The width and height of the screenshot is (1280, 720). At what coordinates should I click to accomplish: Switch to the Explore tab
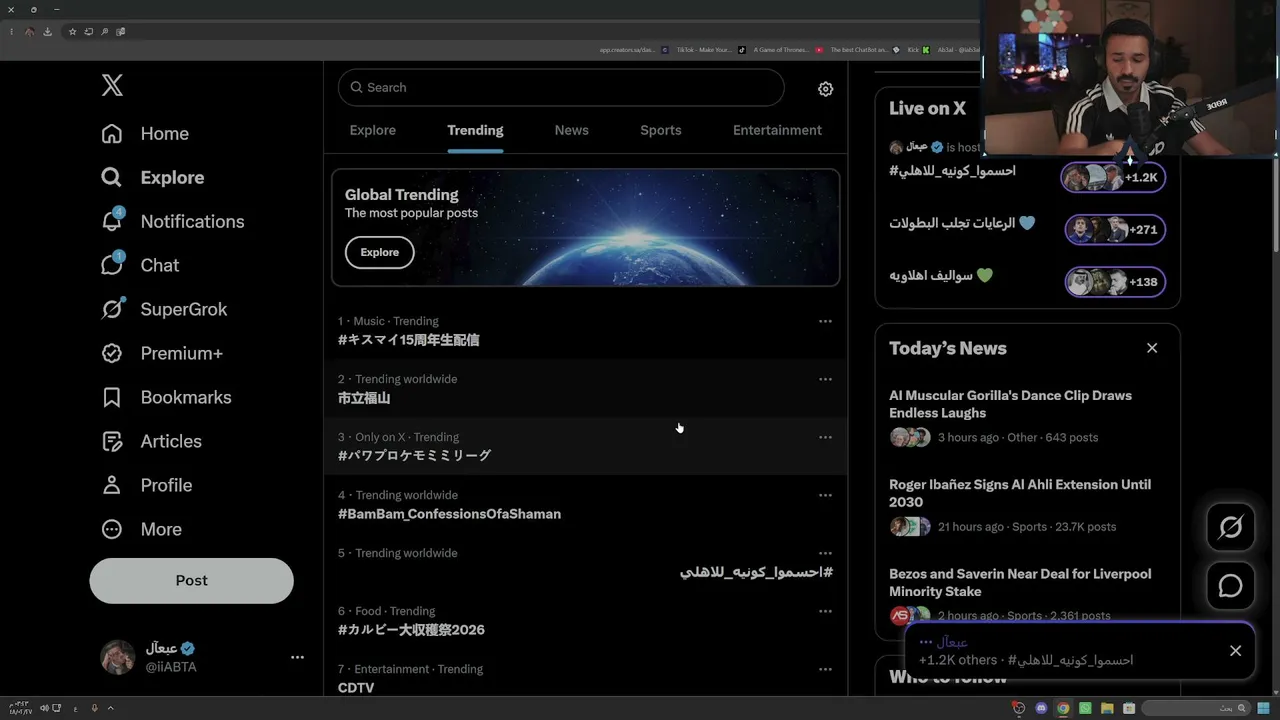point(372,130)
